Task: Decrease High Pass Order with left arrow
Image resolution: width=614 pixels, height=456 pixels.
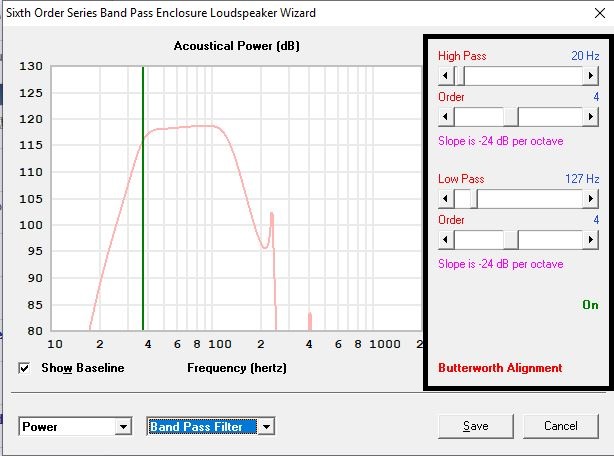Action: pyautogui.click(x=446, y=117)
